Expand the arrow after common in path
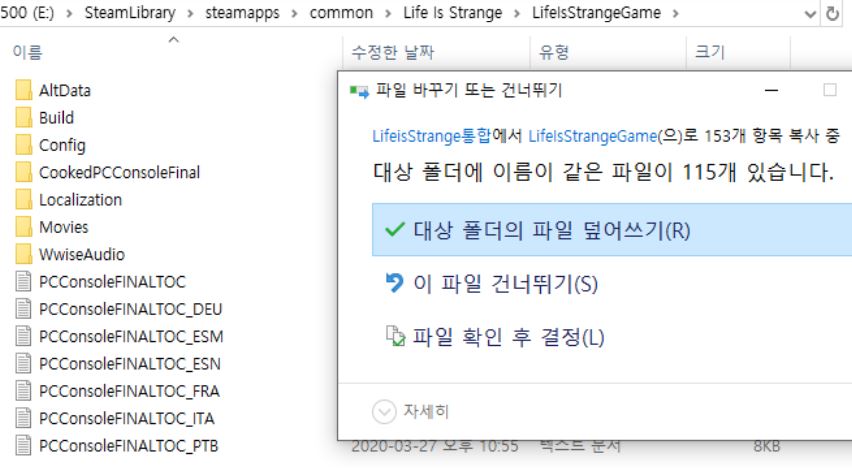Image resolution: width=852 pixels, height=468 pixels. tap(388, 13)
